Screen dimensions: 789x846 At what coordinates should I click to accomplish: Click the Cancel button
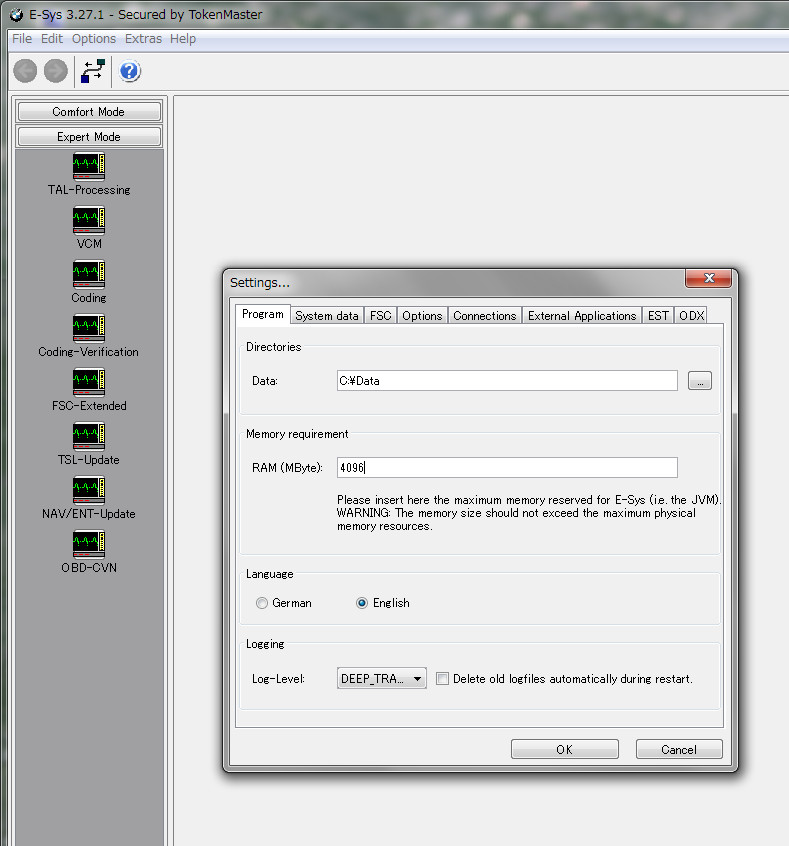point(679,749)
